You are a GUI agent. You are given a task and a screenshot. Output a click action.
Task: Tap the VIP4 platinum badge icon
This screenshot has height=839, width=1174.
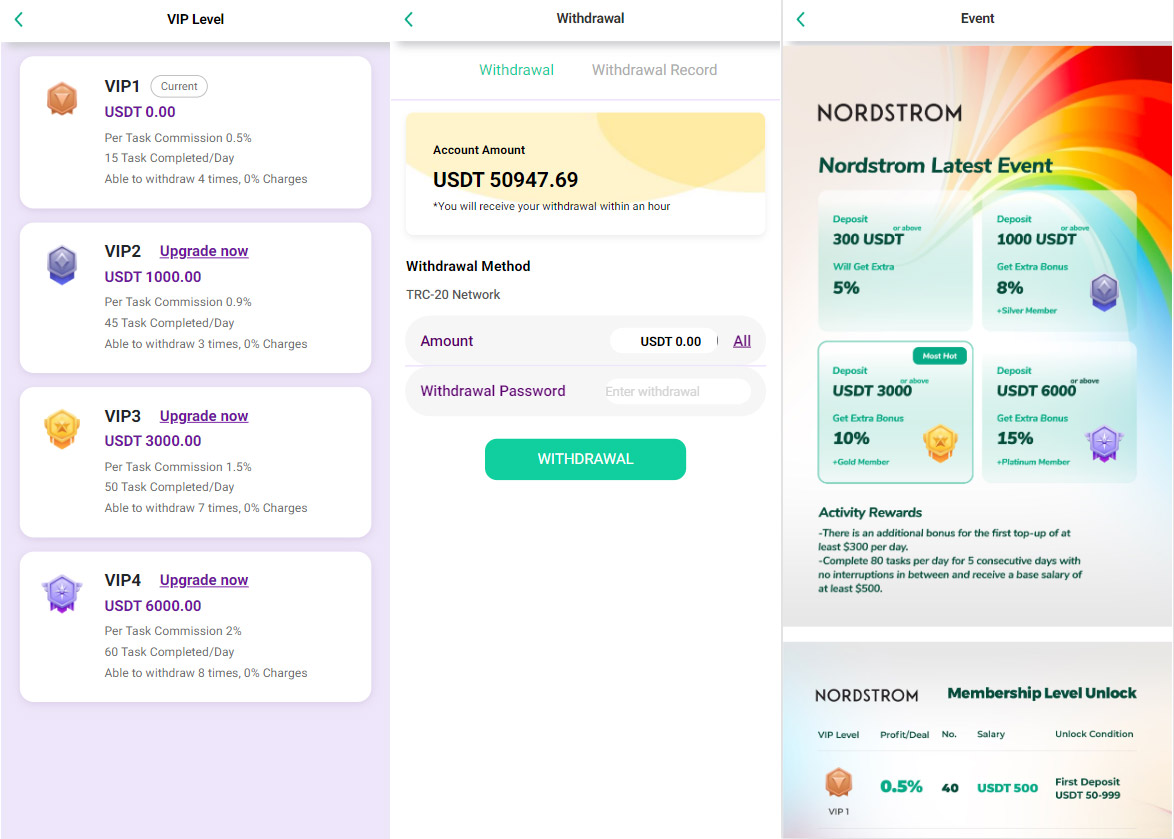click(x=62, y=594)
